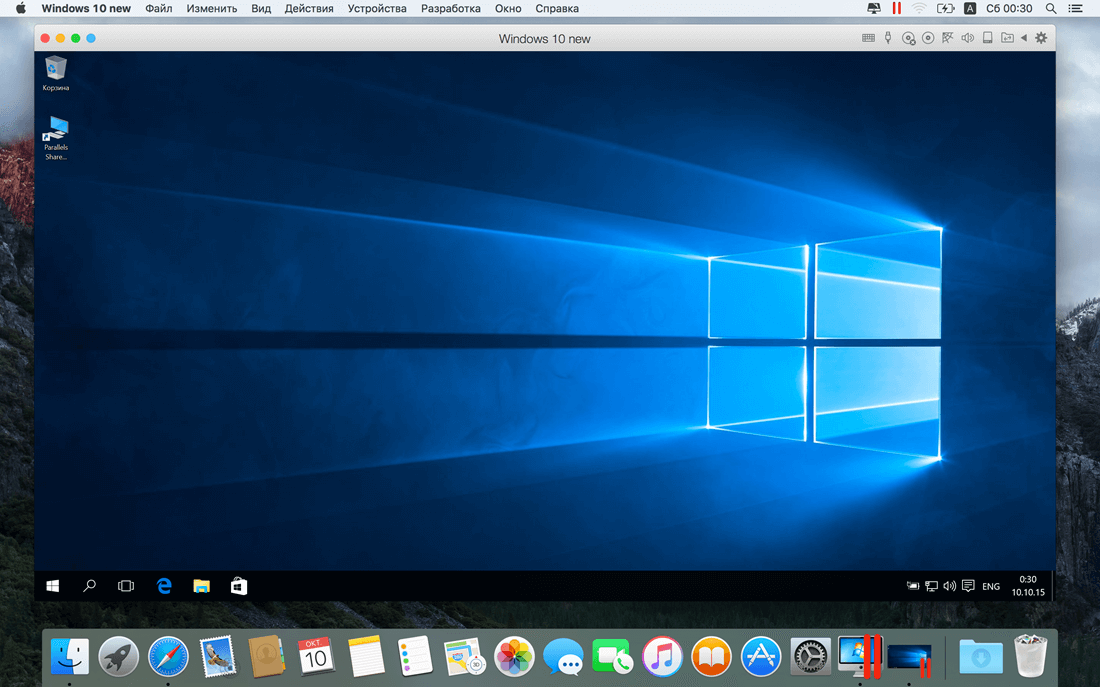
Task: Open Windows volume control in system tray
Action: pos(949,586)
